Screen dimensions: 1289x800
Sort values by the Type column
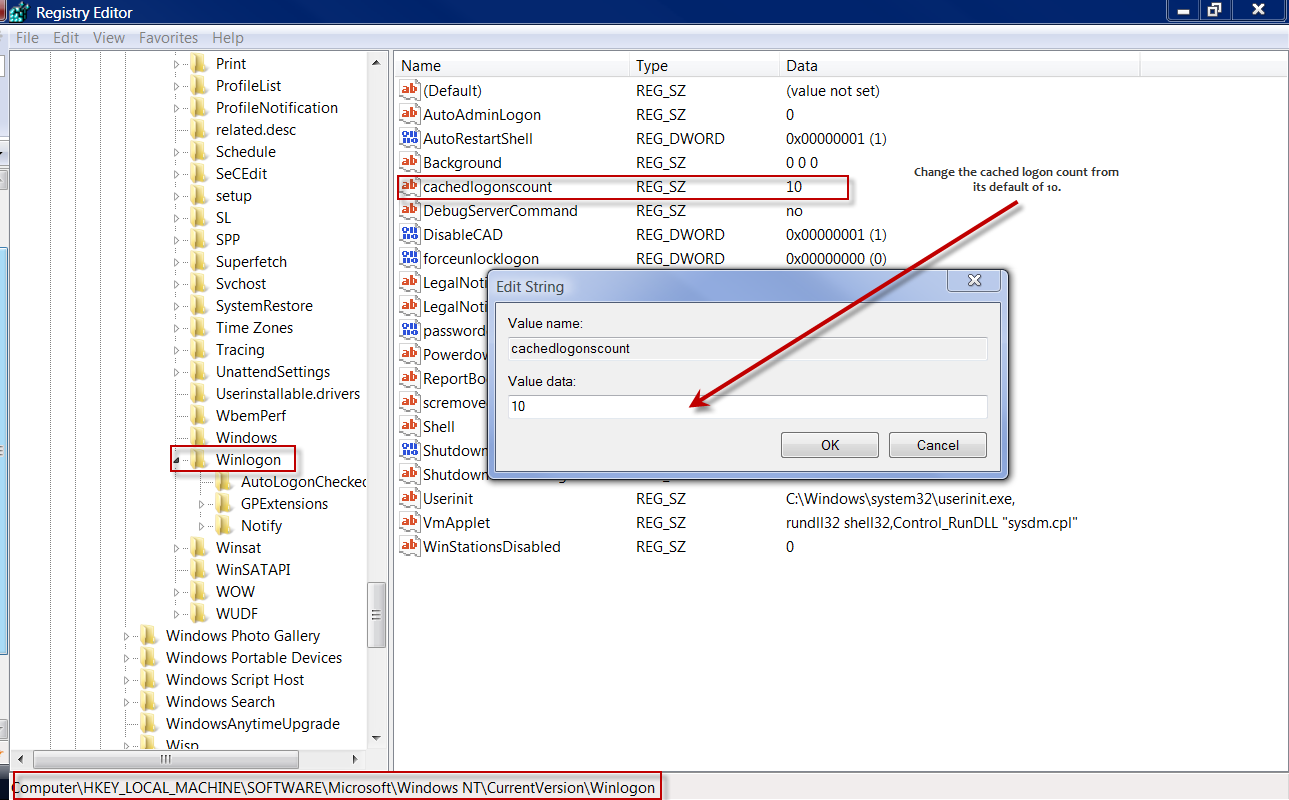(706, 66)
